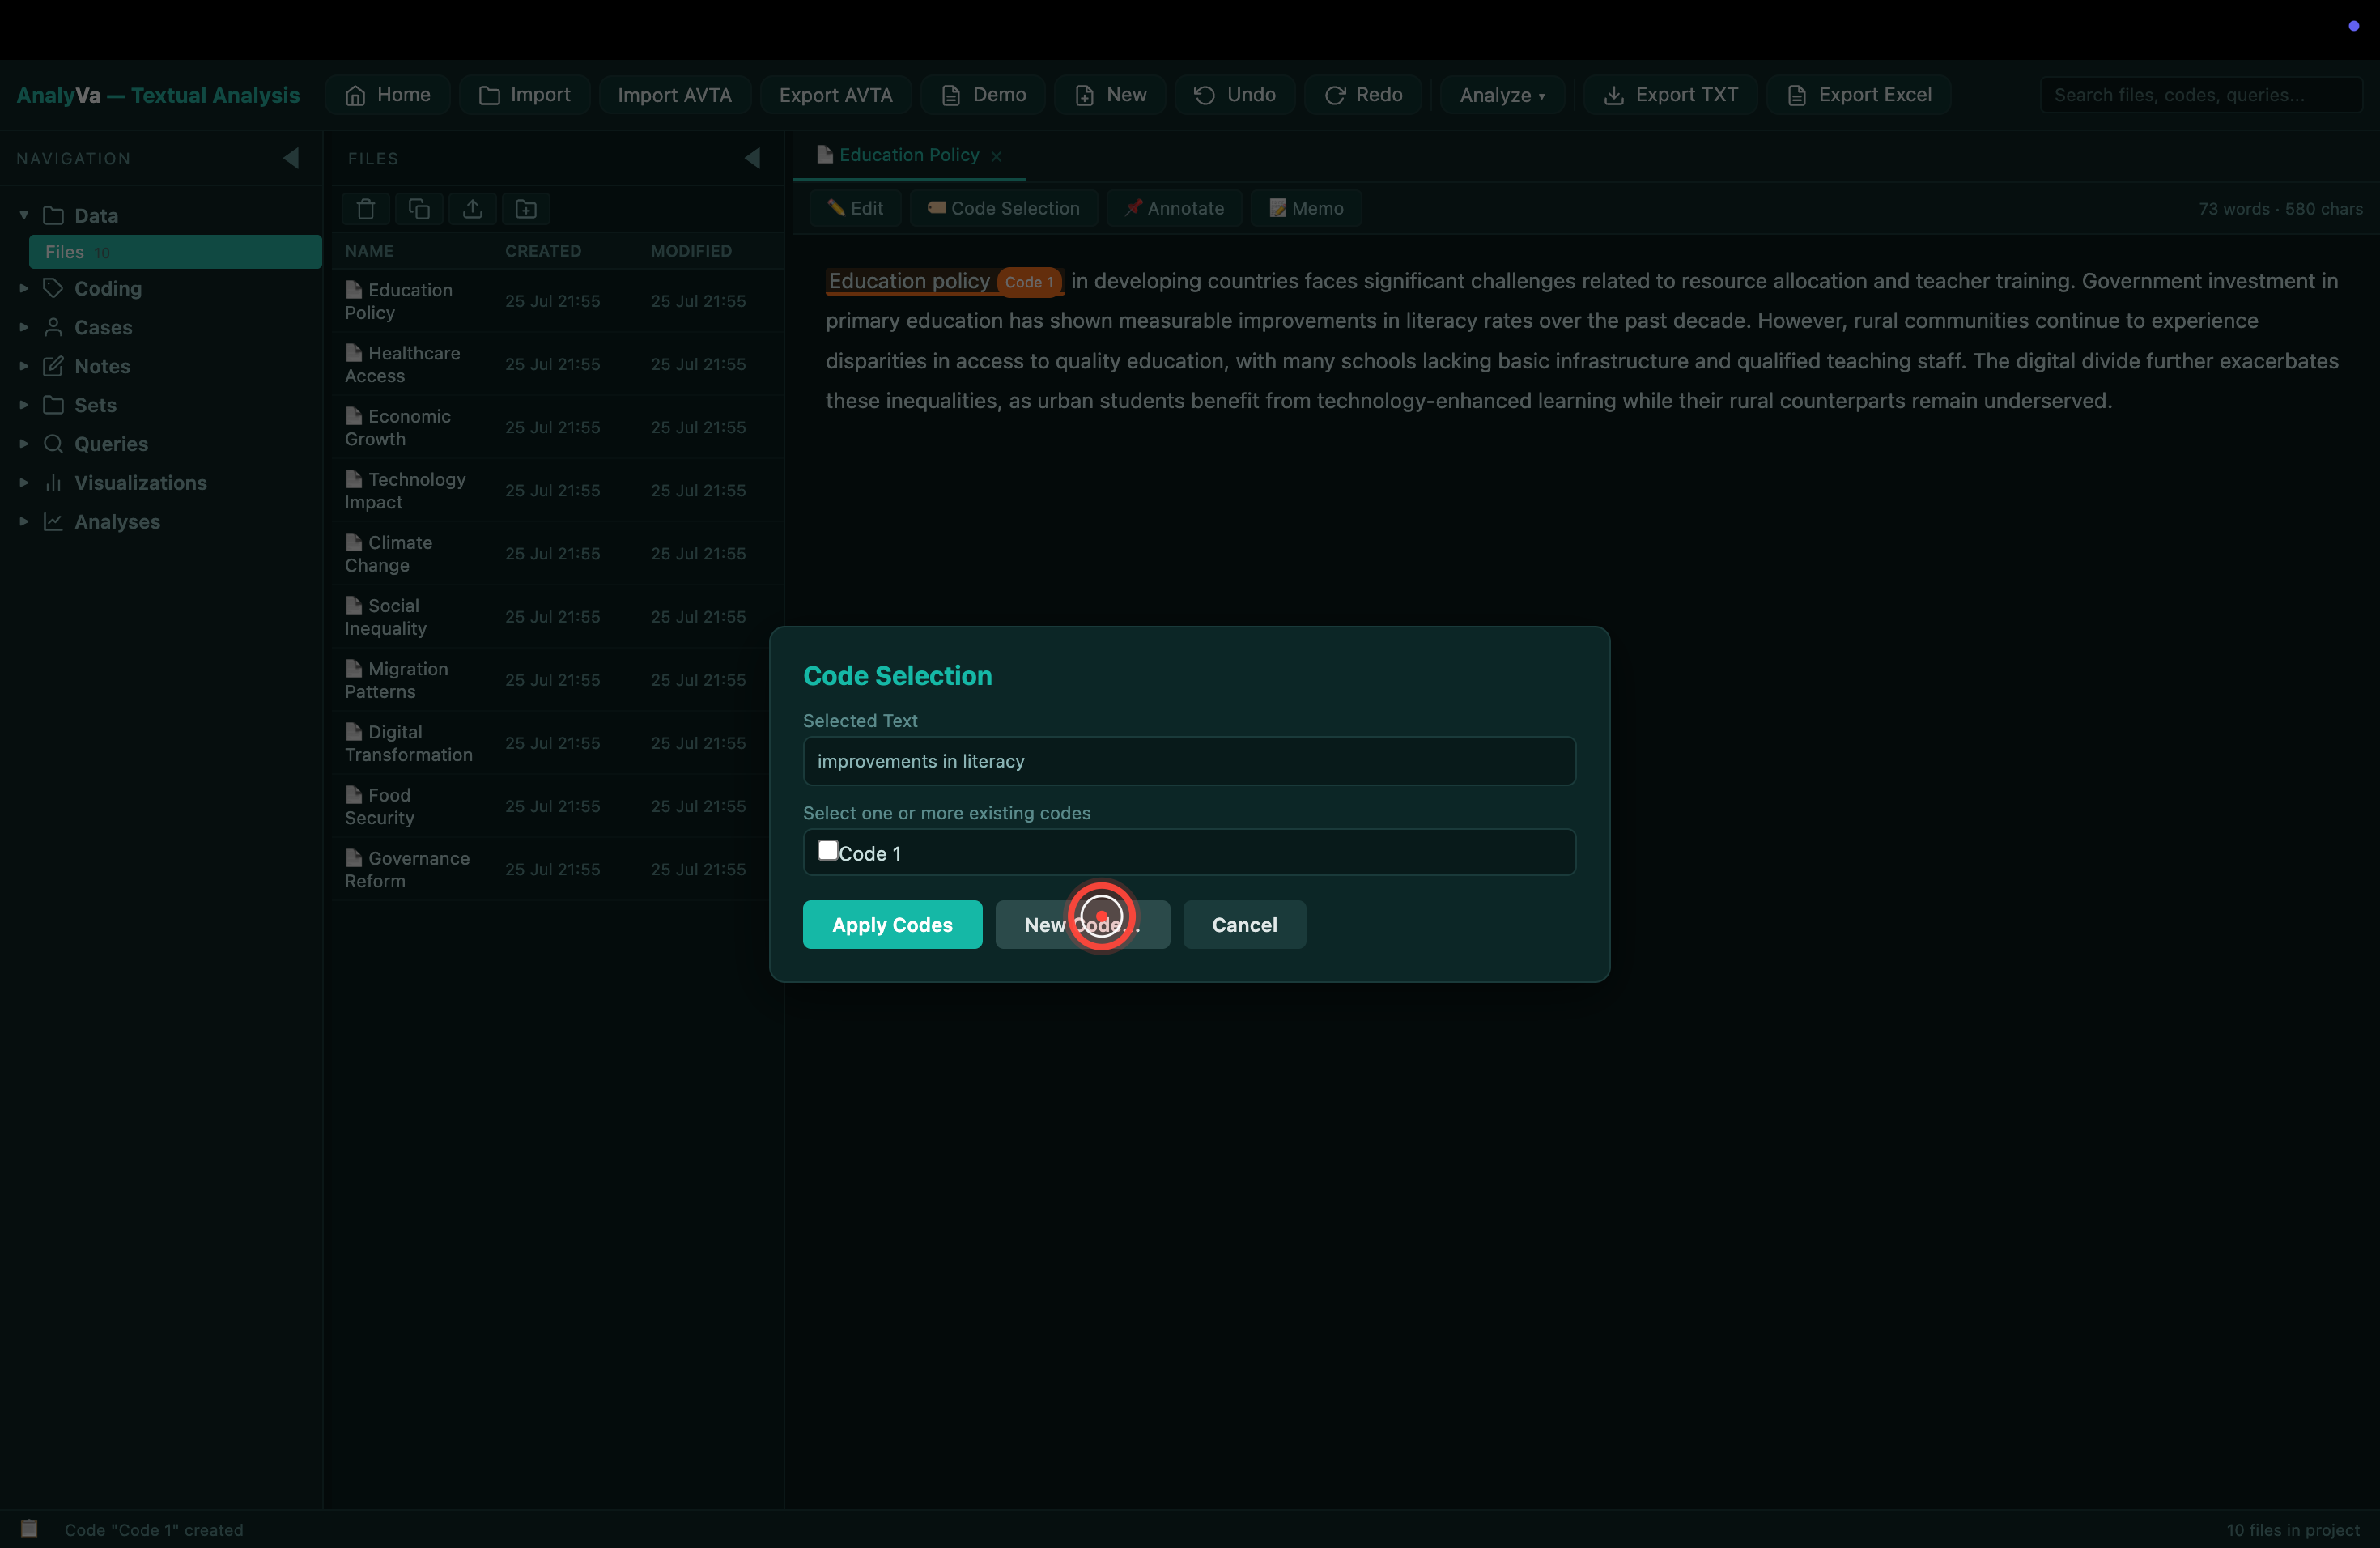The height and width of the screenshot is (1548, 2380).
Task: Close the Education Policy tab
Action: click(996, 156)
